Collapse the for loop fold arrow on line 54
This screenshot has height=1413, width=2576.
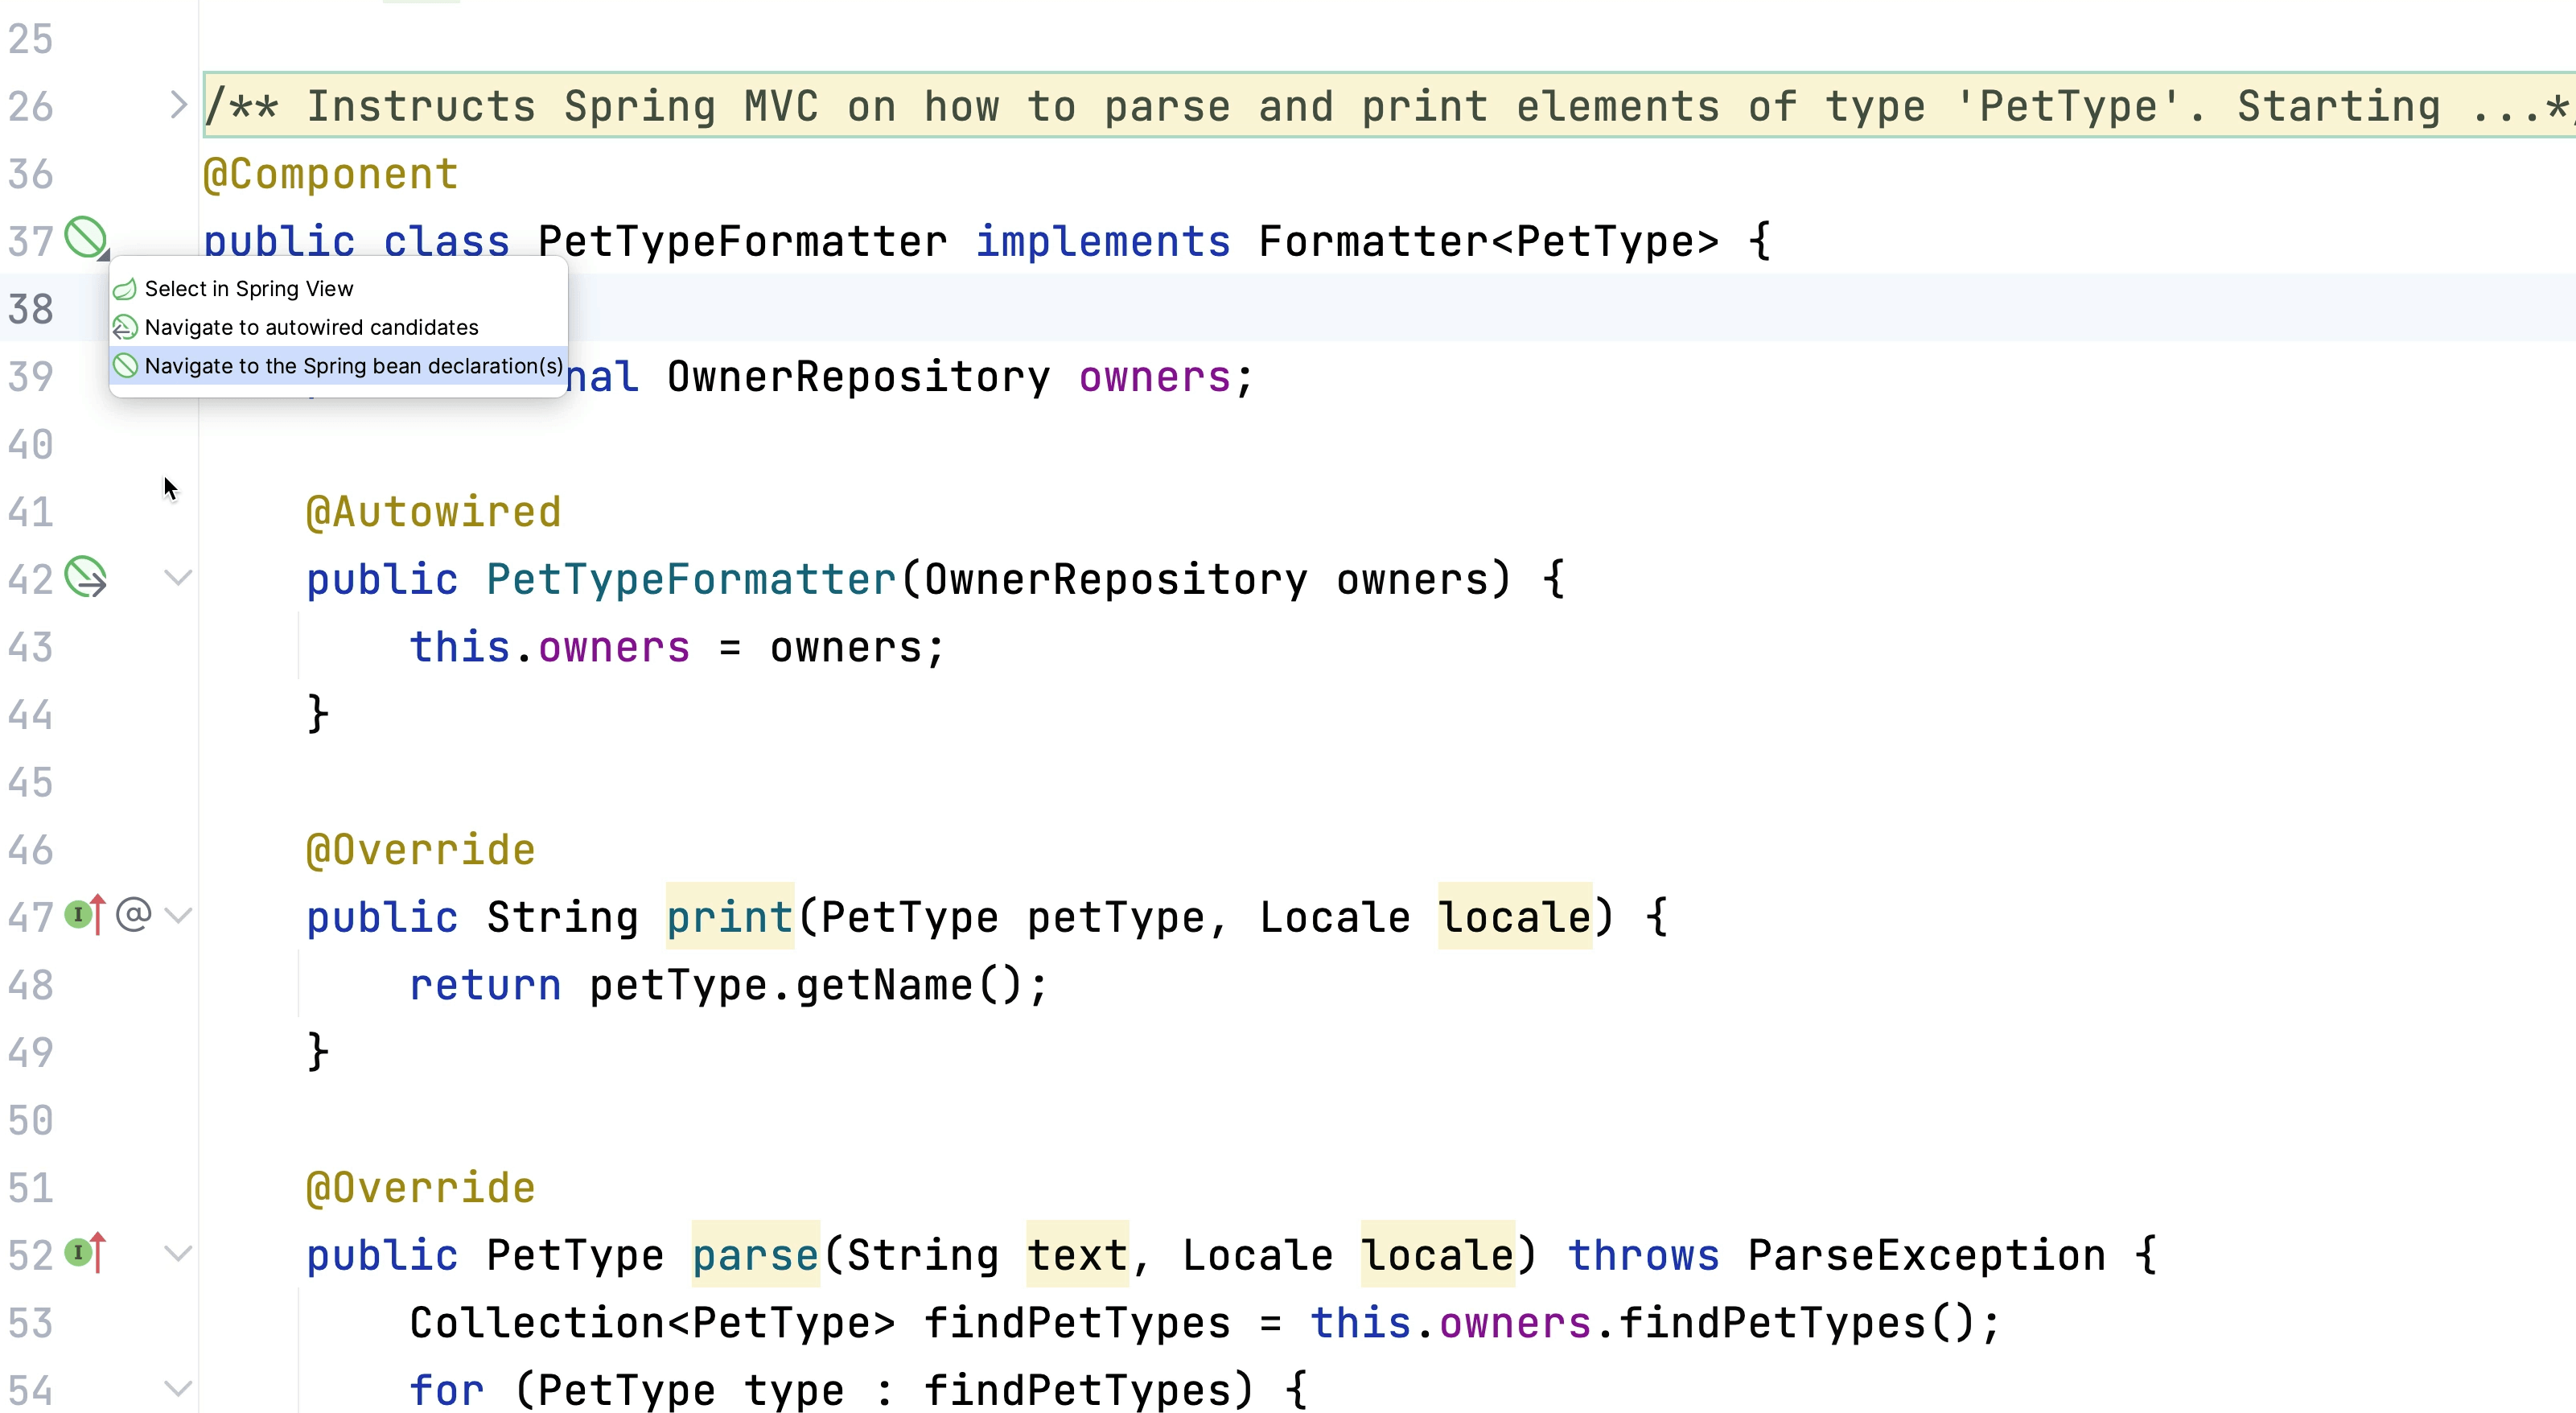178,1388
